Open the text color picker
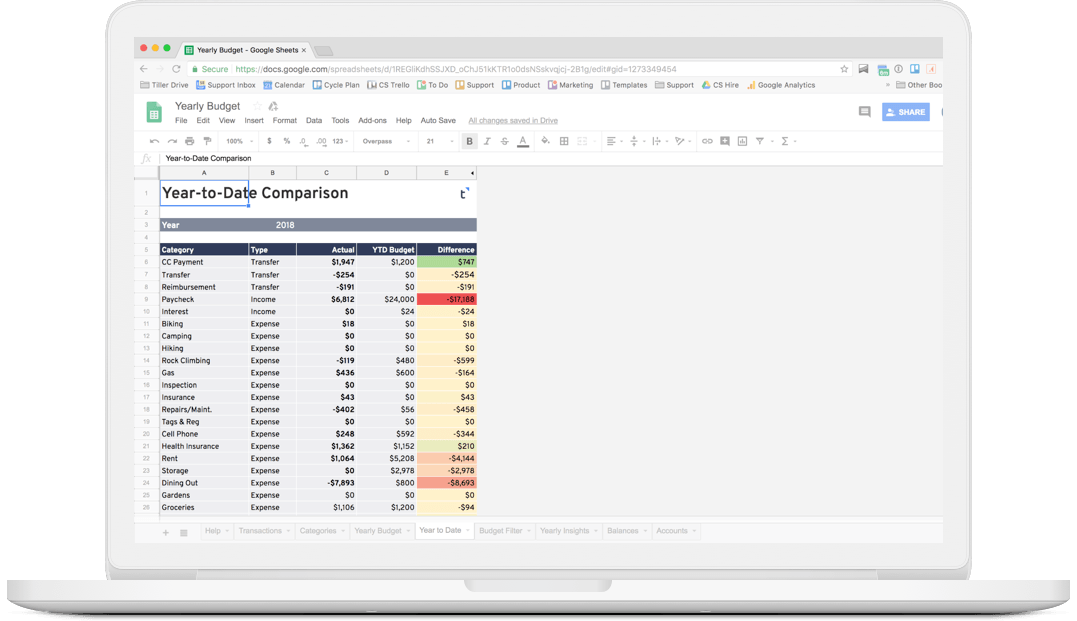The image size is (1077, 621). point(522,141)
